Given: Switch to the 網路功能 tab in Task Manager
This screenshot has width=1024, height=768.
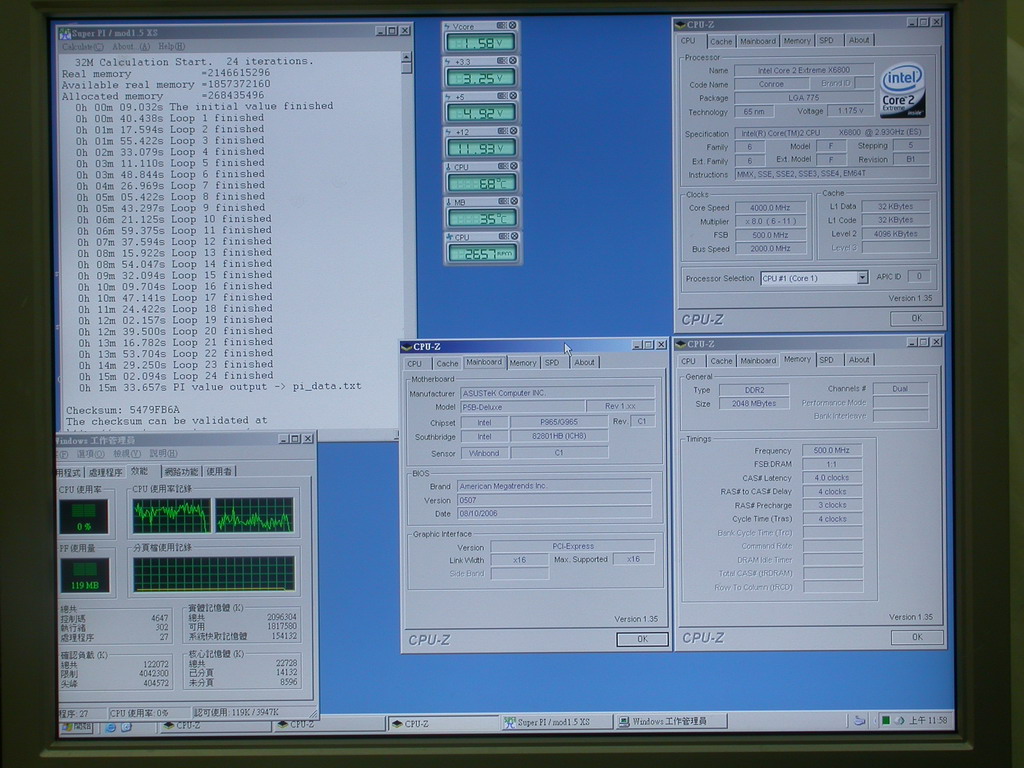Looking at the screenshot, I should pyautogui.click(x=181, y=472).
